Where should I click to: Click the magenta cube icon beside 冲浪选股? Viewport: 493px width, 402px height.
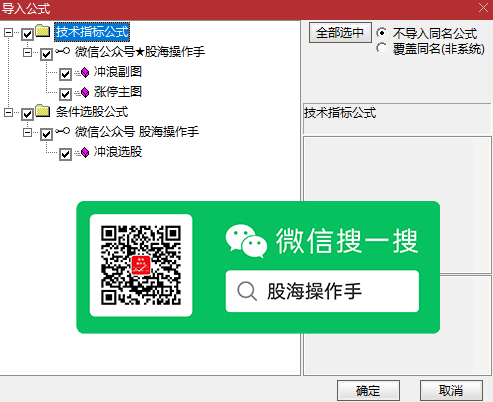point(85,152)
